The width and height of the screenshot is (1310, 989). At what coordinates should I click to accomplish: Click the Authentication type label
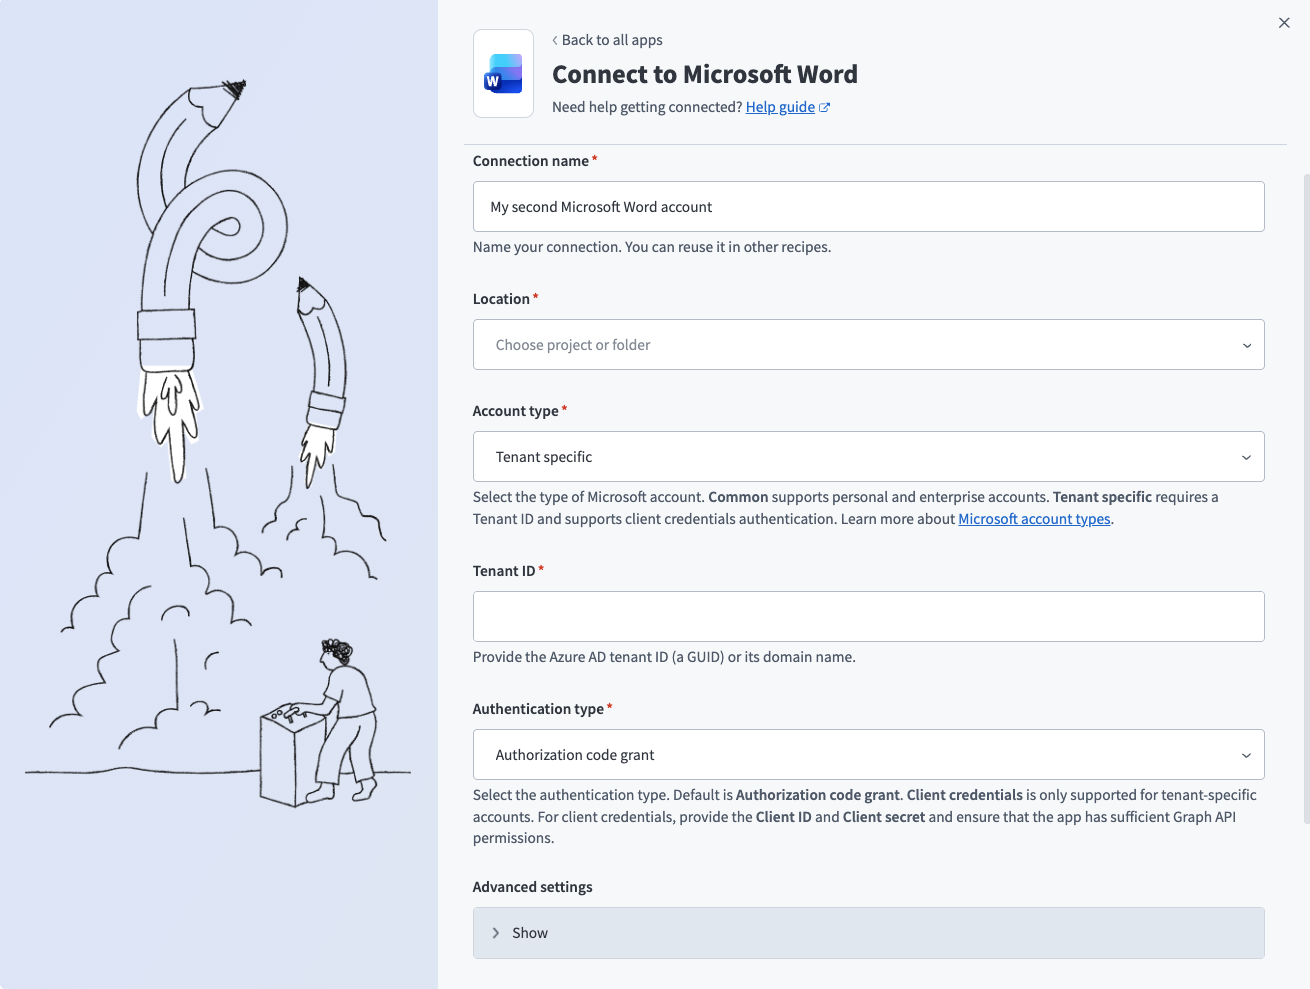[x=538, y=709]
